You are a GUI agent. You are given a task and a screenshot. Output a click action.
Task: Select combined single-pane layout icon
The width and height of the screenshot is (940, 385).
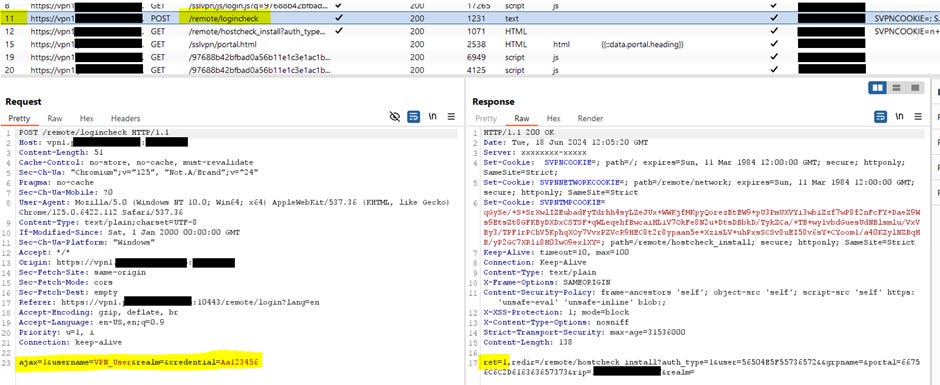click(914, 88)
